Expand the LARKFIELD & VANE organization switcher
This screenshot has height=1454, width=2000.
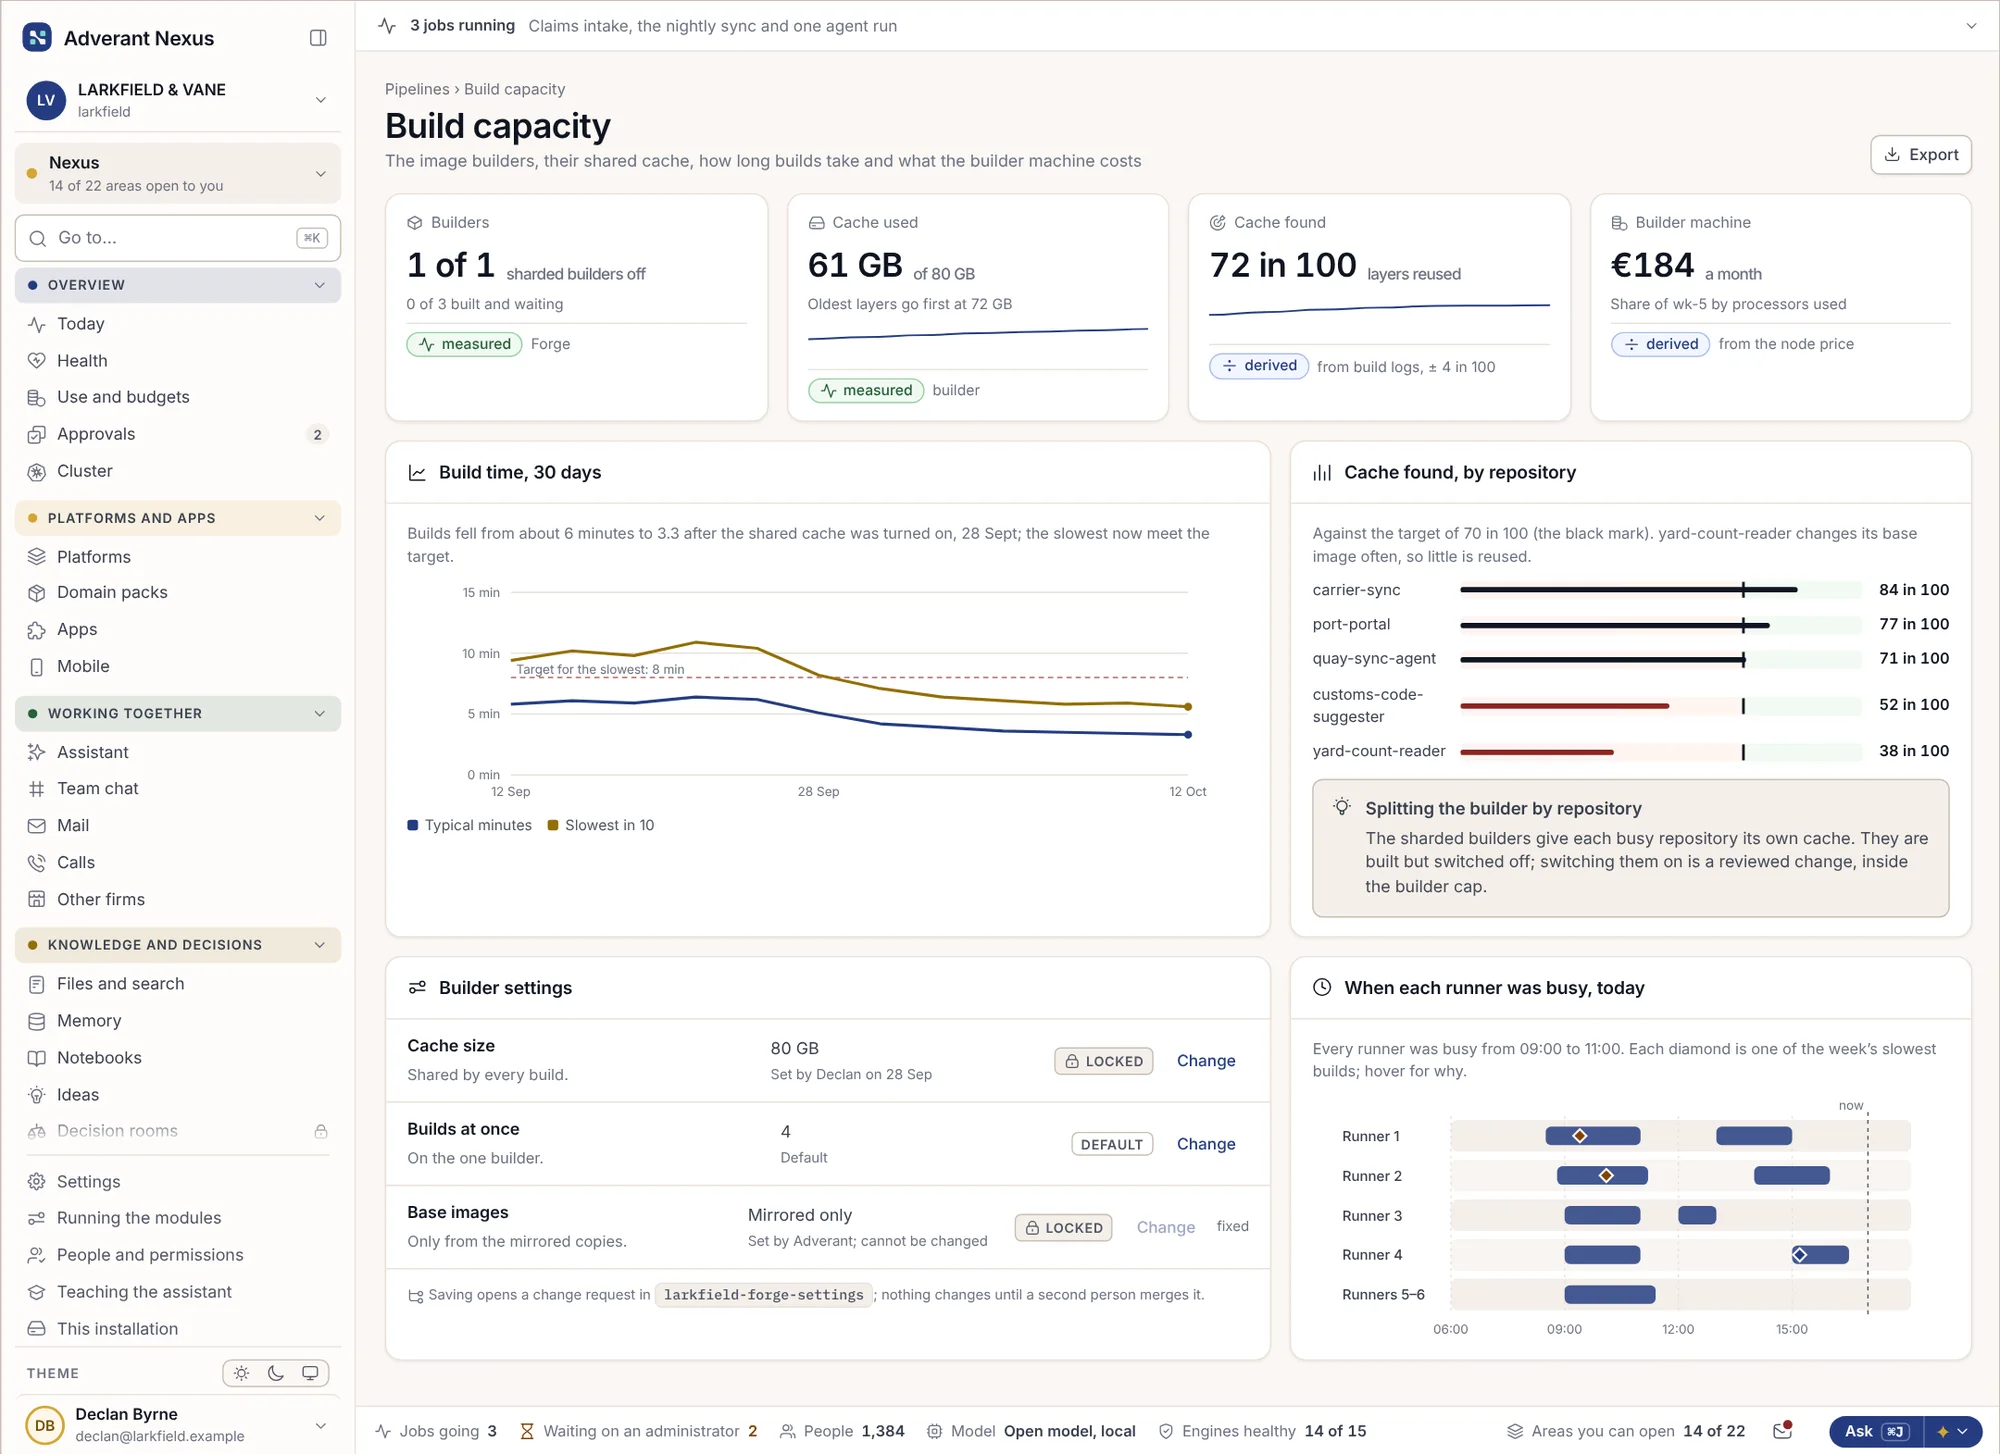[178, 100]
